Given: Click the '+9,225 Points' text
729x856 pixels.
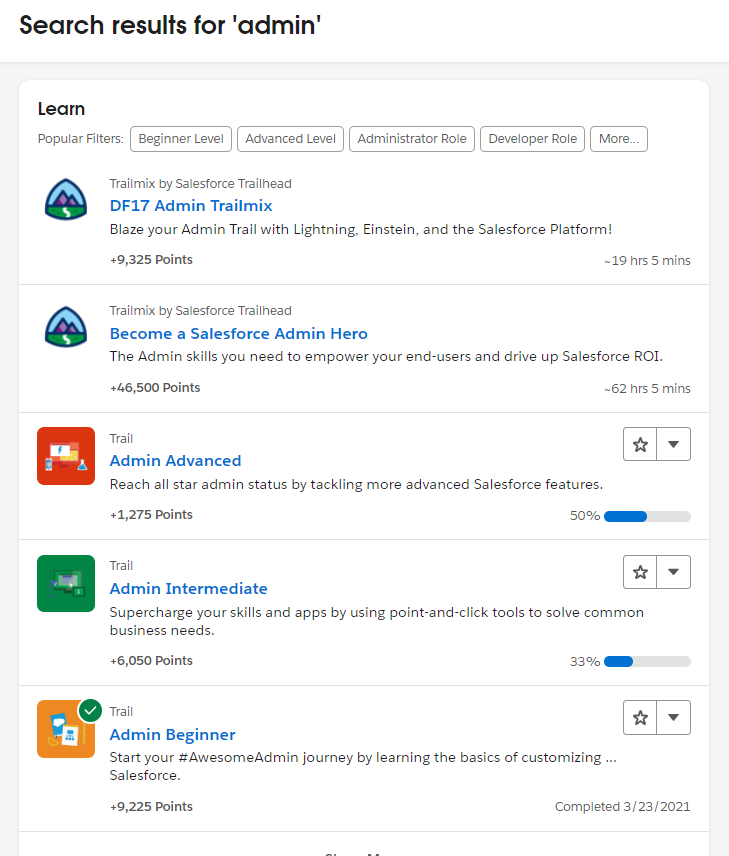Looking at the screenshot, I should click(151, 807).
